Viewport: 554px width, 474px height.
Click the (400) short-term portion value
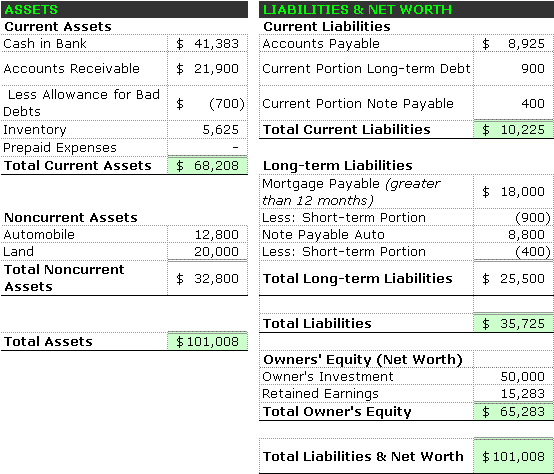click(x=513, y=251)
